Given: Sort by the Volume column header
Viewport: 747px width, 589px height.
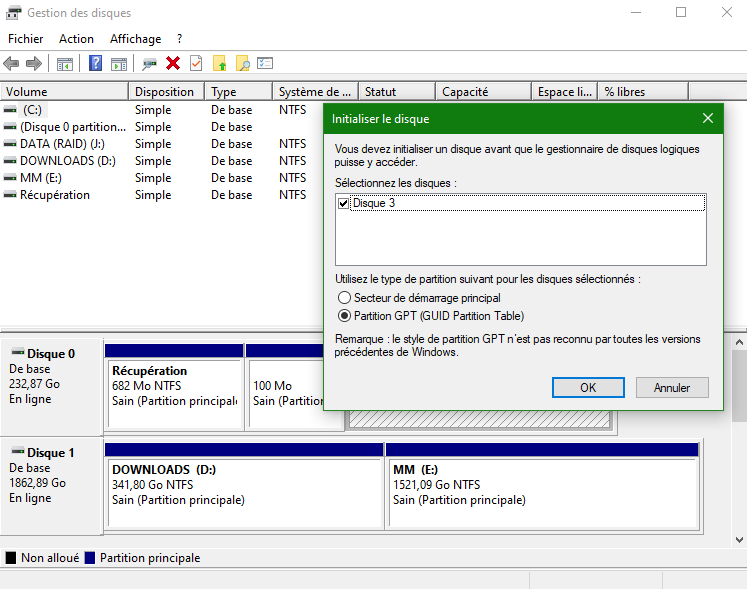Looking at the screenshot, I should 65,92.
